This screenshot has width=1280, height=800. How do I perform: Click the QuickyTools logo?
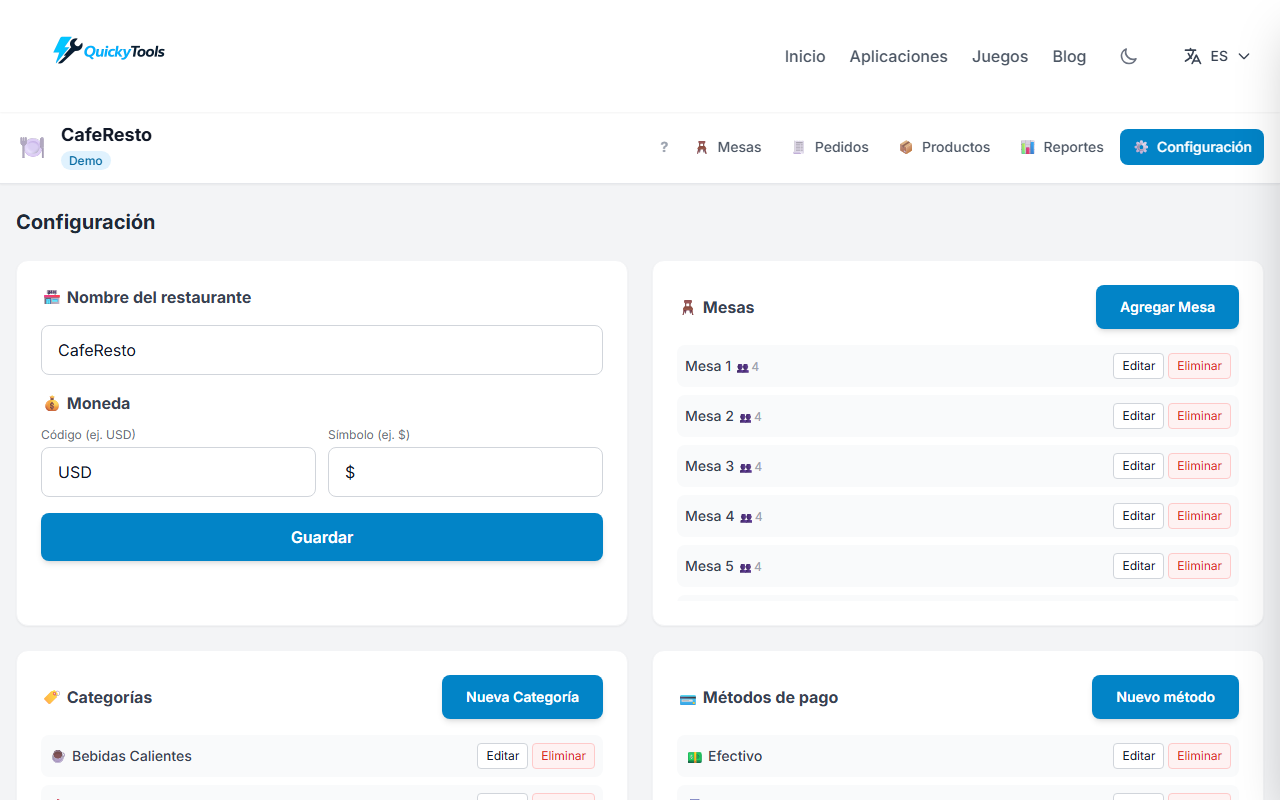tap(108, 50)
